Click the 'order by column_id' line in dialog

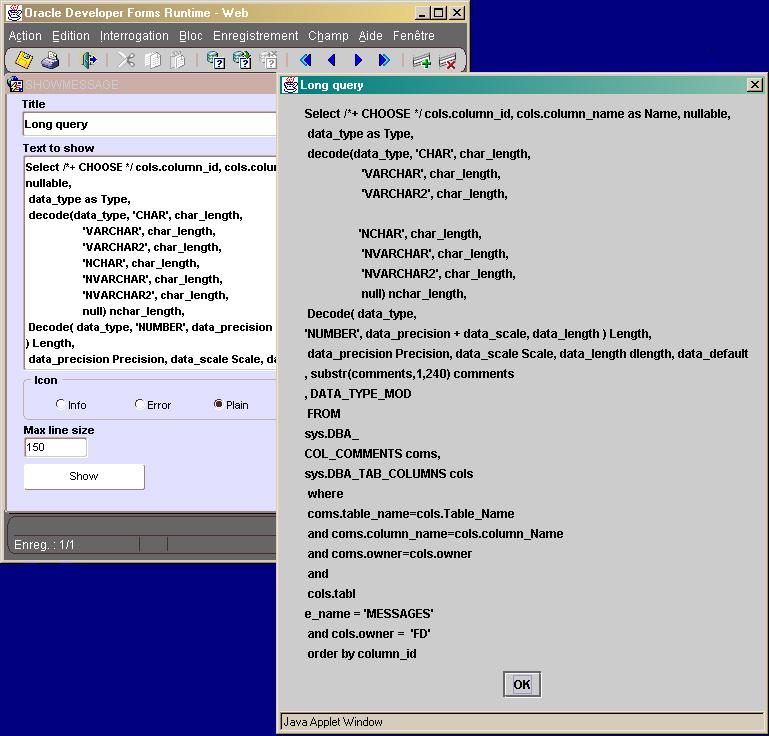point(362,654)
